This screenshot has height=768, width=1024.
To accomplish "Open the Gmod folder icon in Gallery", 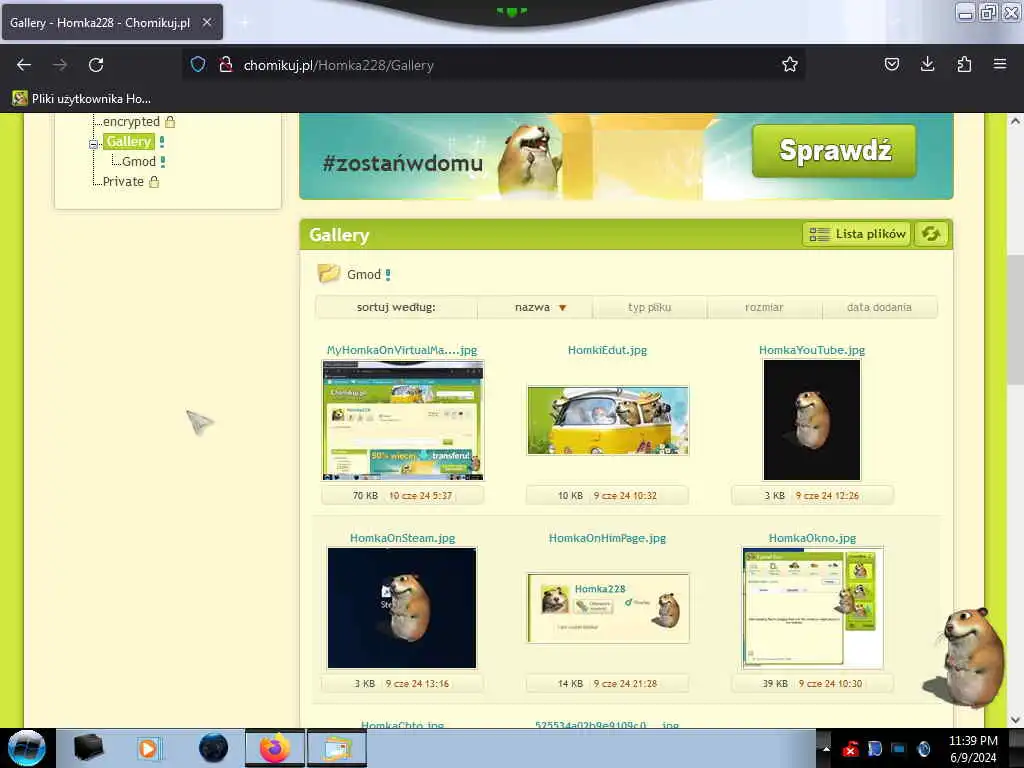I will point(328,273).
